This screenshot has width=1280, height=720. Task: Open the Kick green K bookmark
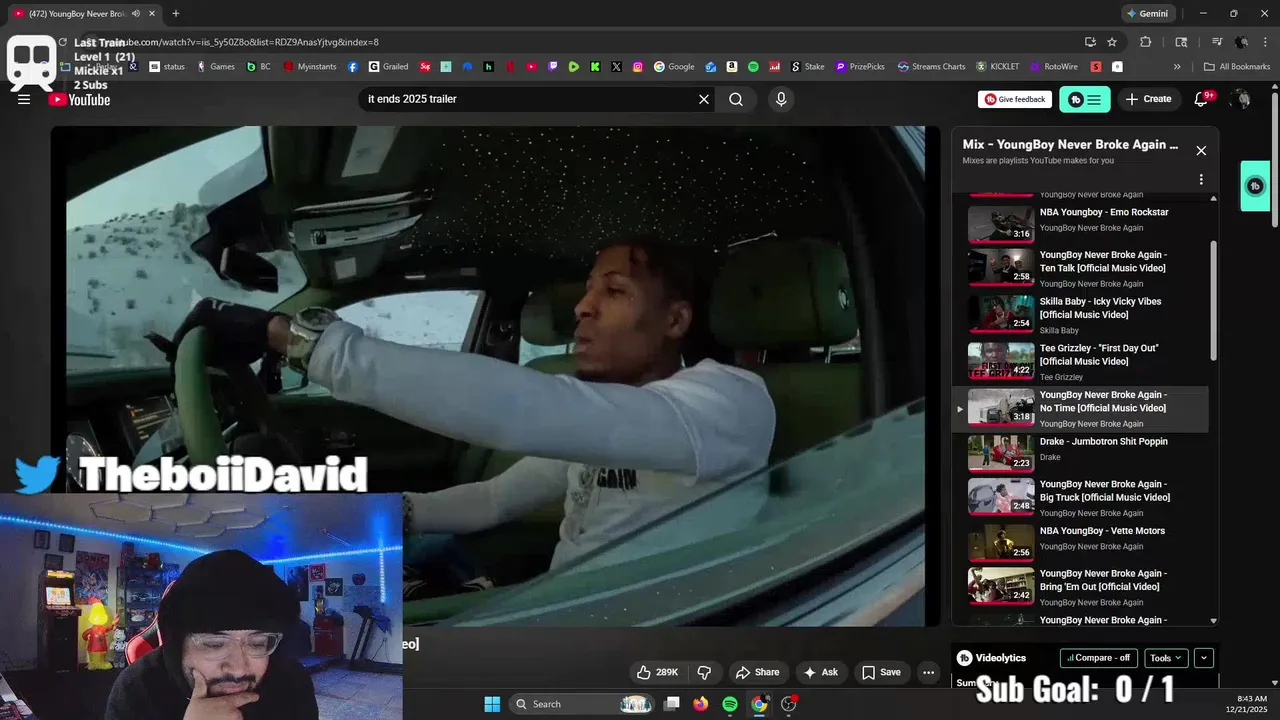click(595, 67)
